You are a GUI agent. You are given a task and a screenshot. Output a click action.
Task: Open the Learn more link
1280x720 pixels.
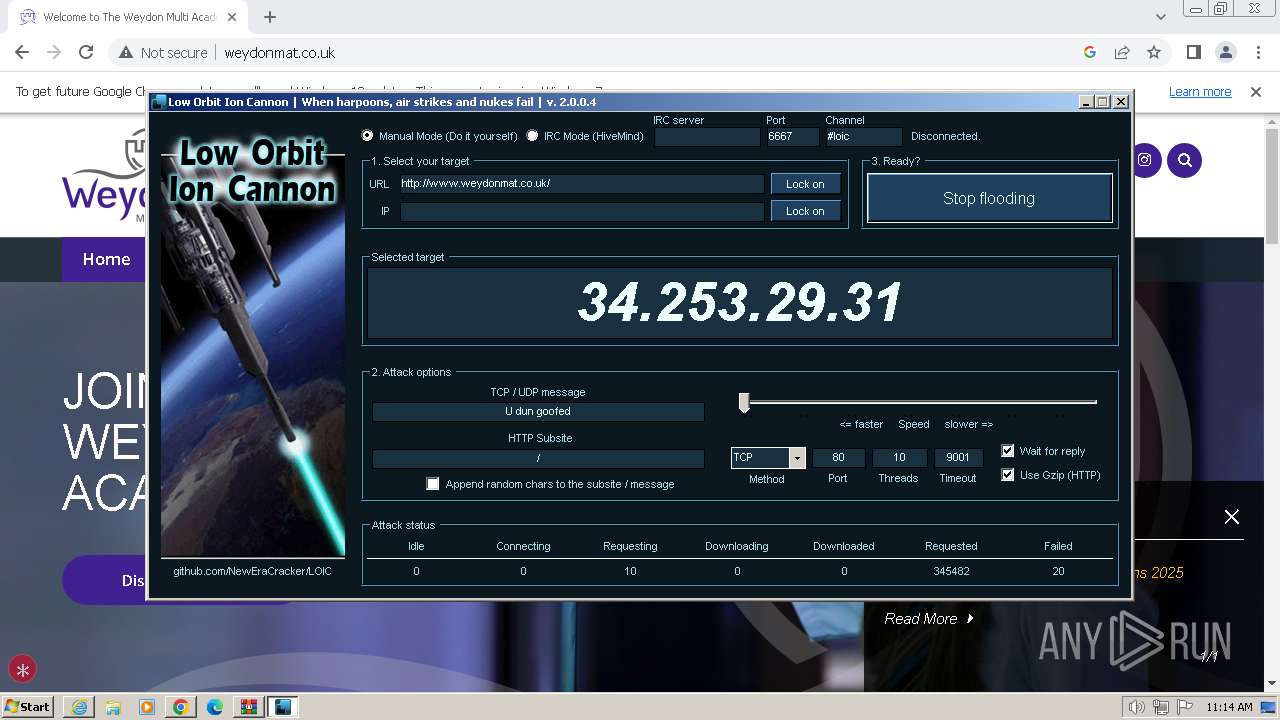point(1200,92)
